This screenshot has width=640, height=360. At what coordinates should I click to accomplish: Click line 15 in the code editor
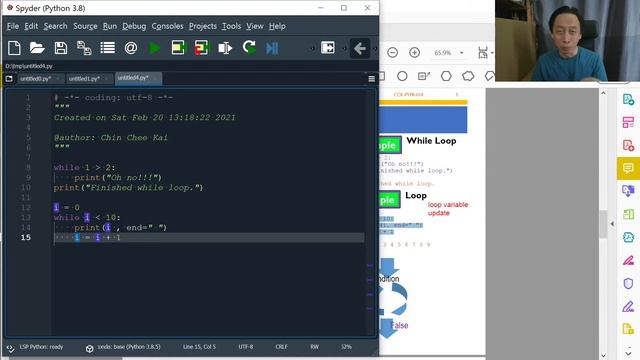(208, 238)
